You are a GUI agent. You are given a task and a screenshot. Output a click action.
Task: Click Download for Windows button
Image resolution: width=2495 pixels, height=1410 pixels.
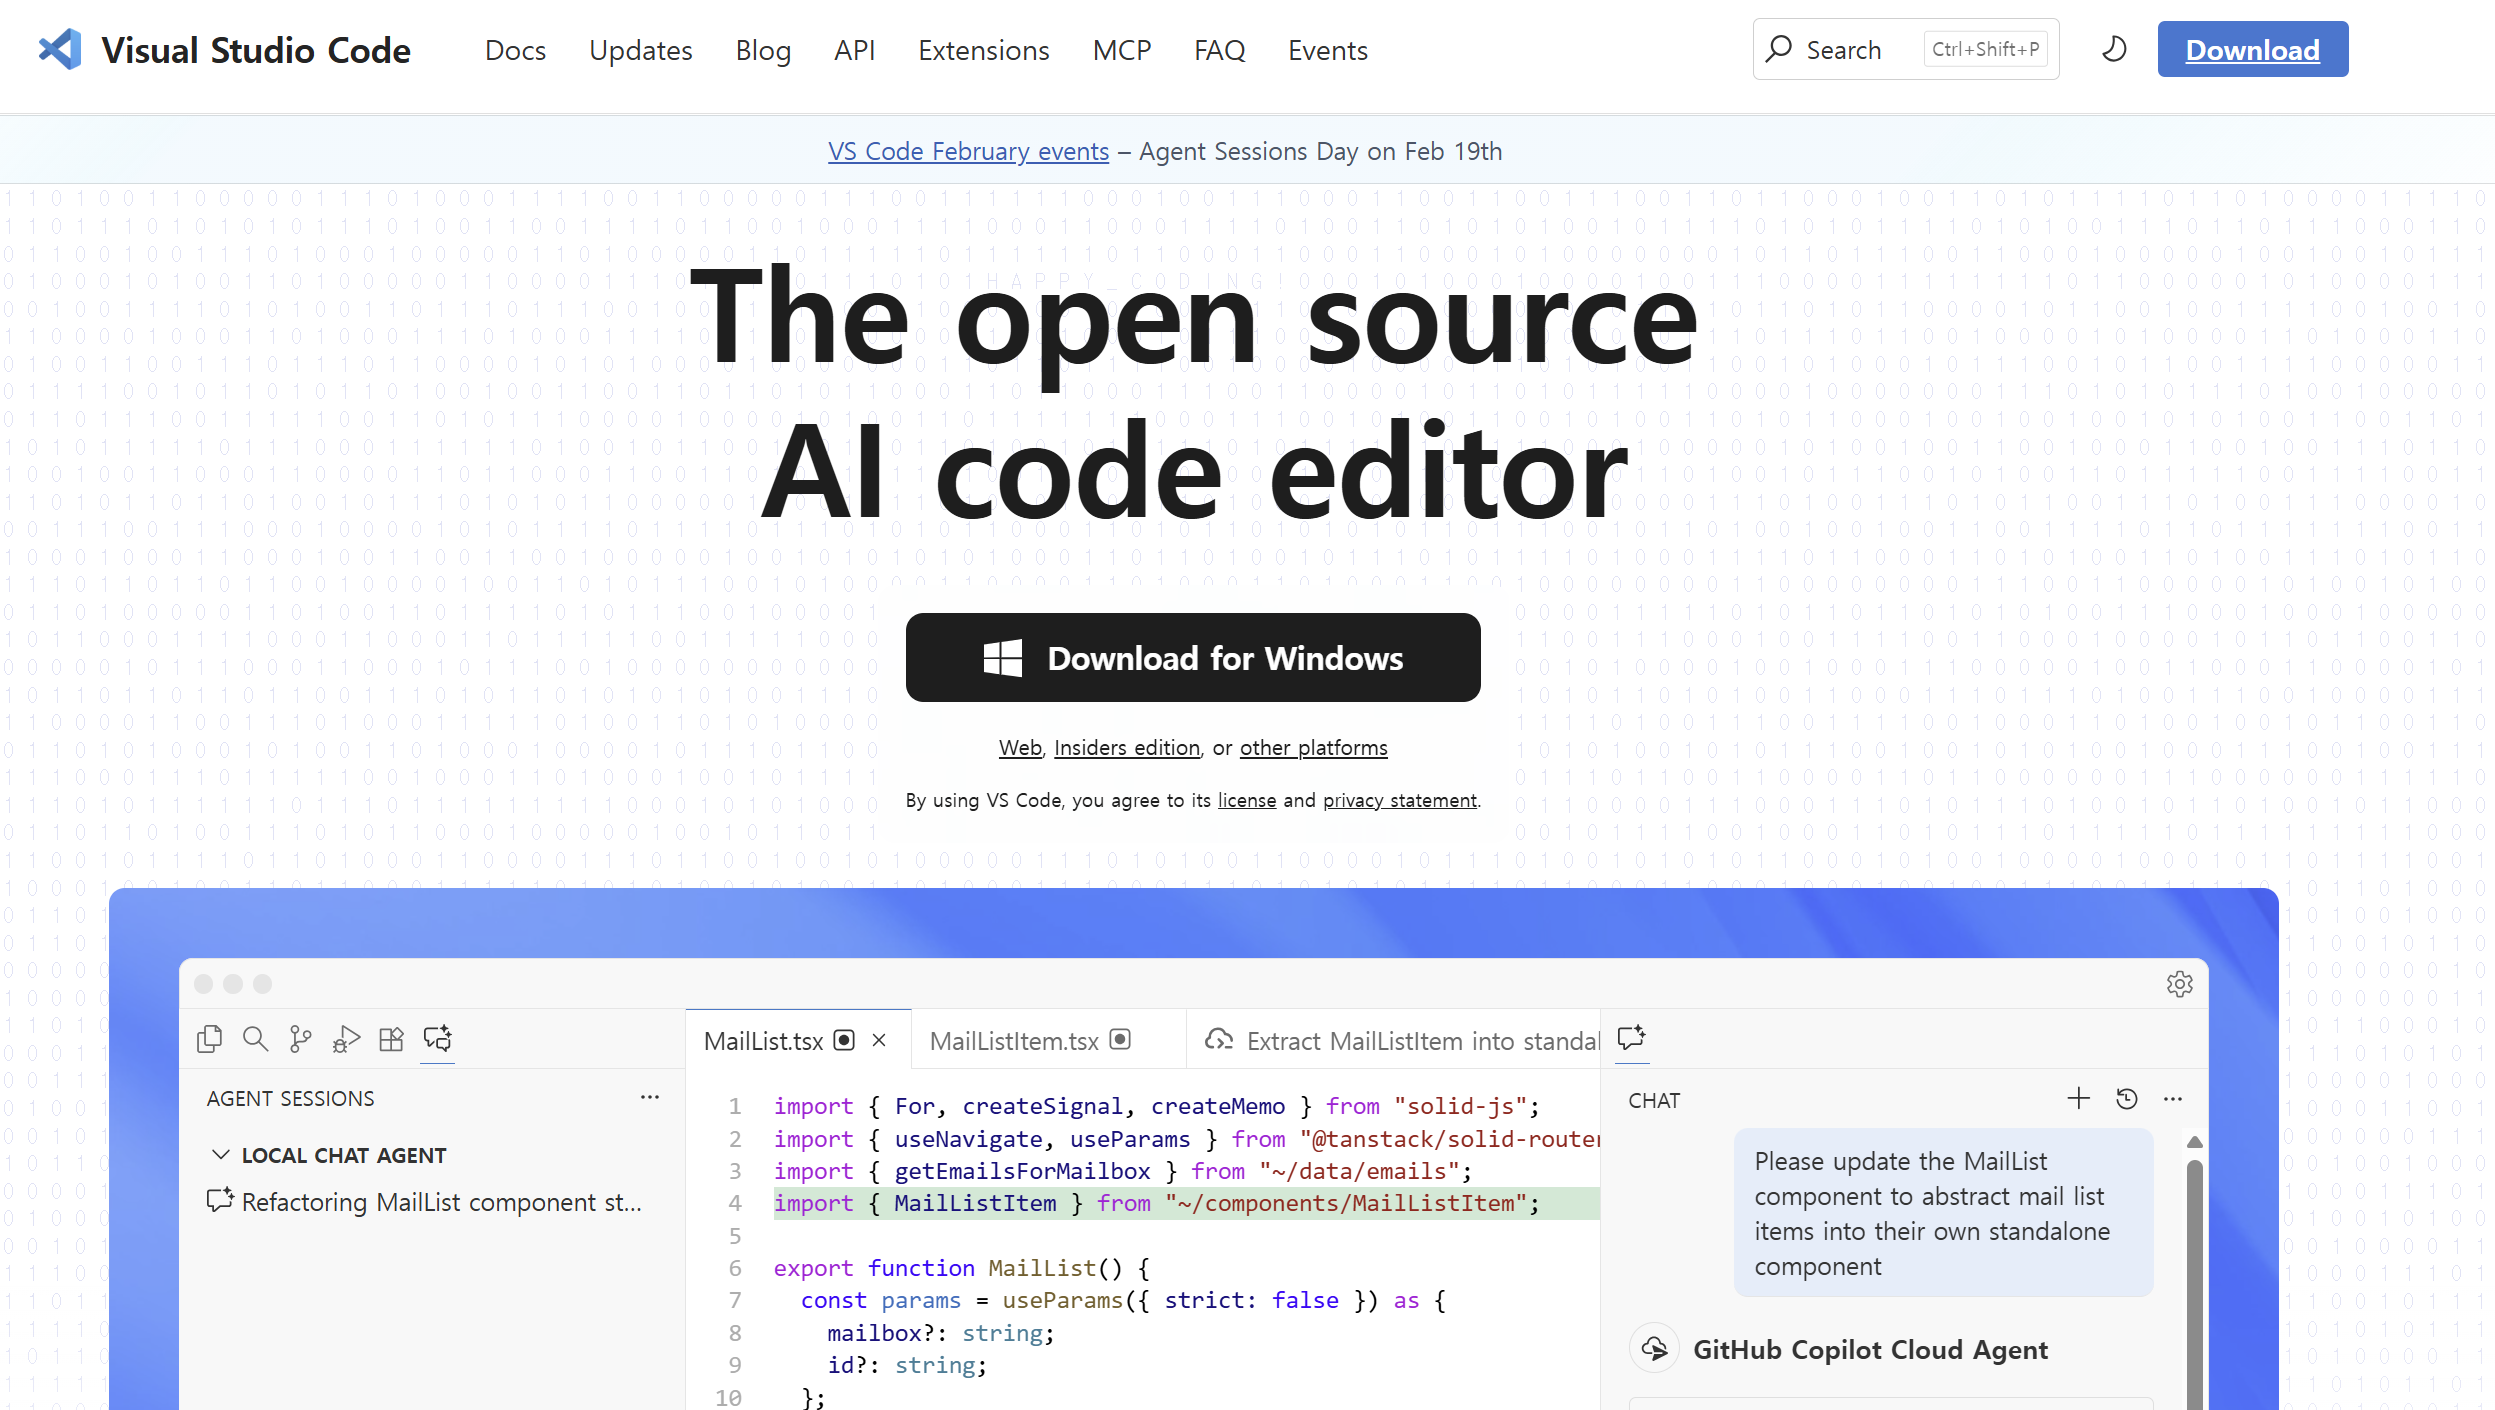(1192, 657)
